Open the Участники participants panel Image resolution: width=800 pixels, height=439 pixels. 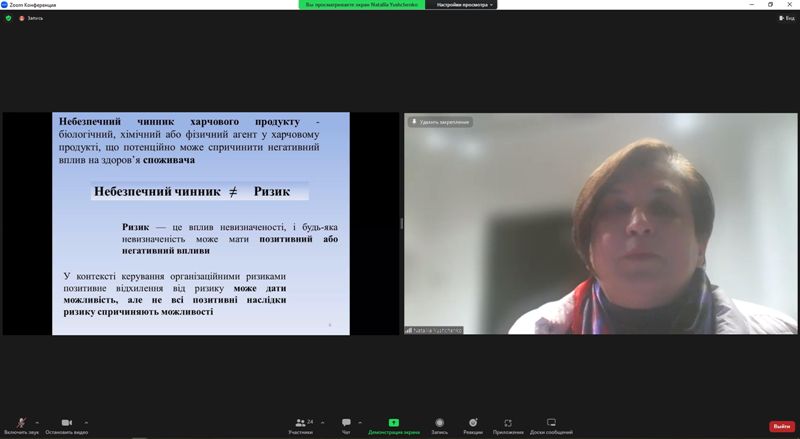click(301, 426)
